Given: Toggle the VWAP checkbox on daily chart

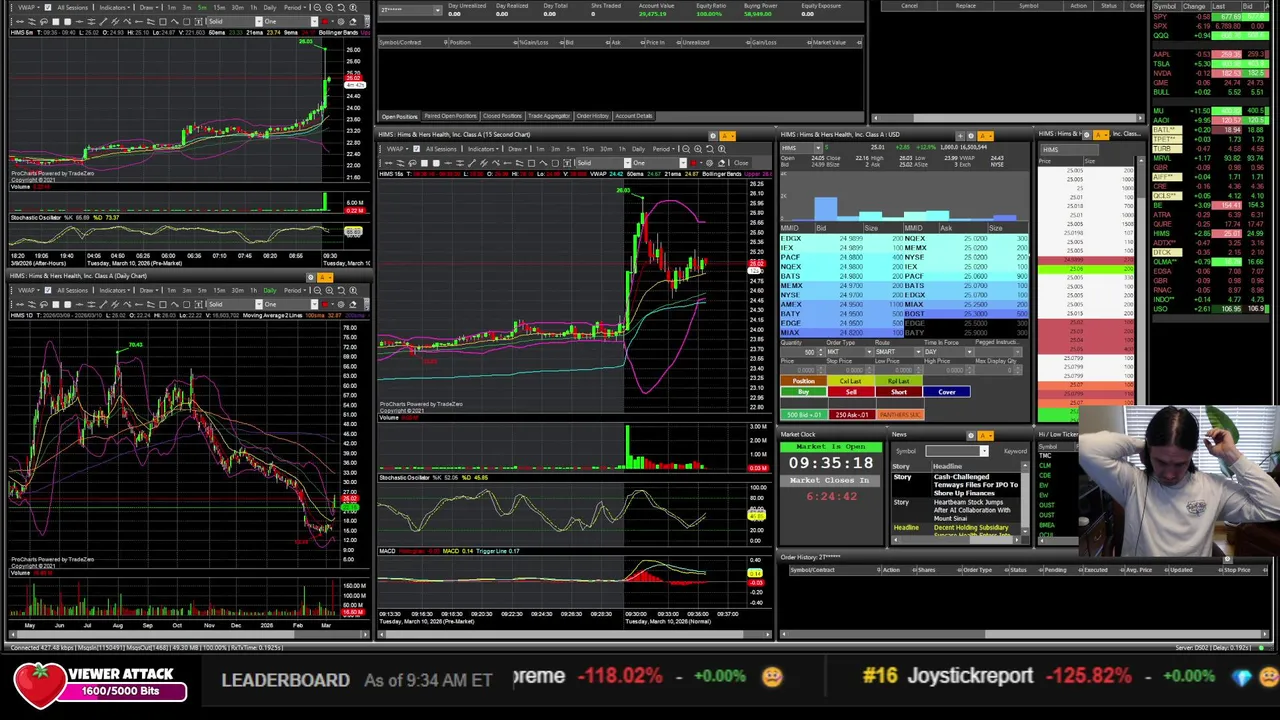Looking at the screenshot, I should (48, 290).
